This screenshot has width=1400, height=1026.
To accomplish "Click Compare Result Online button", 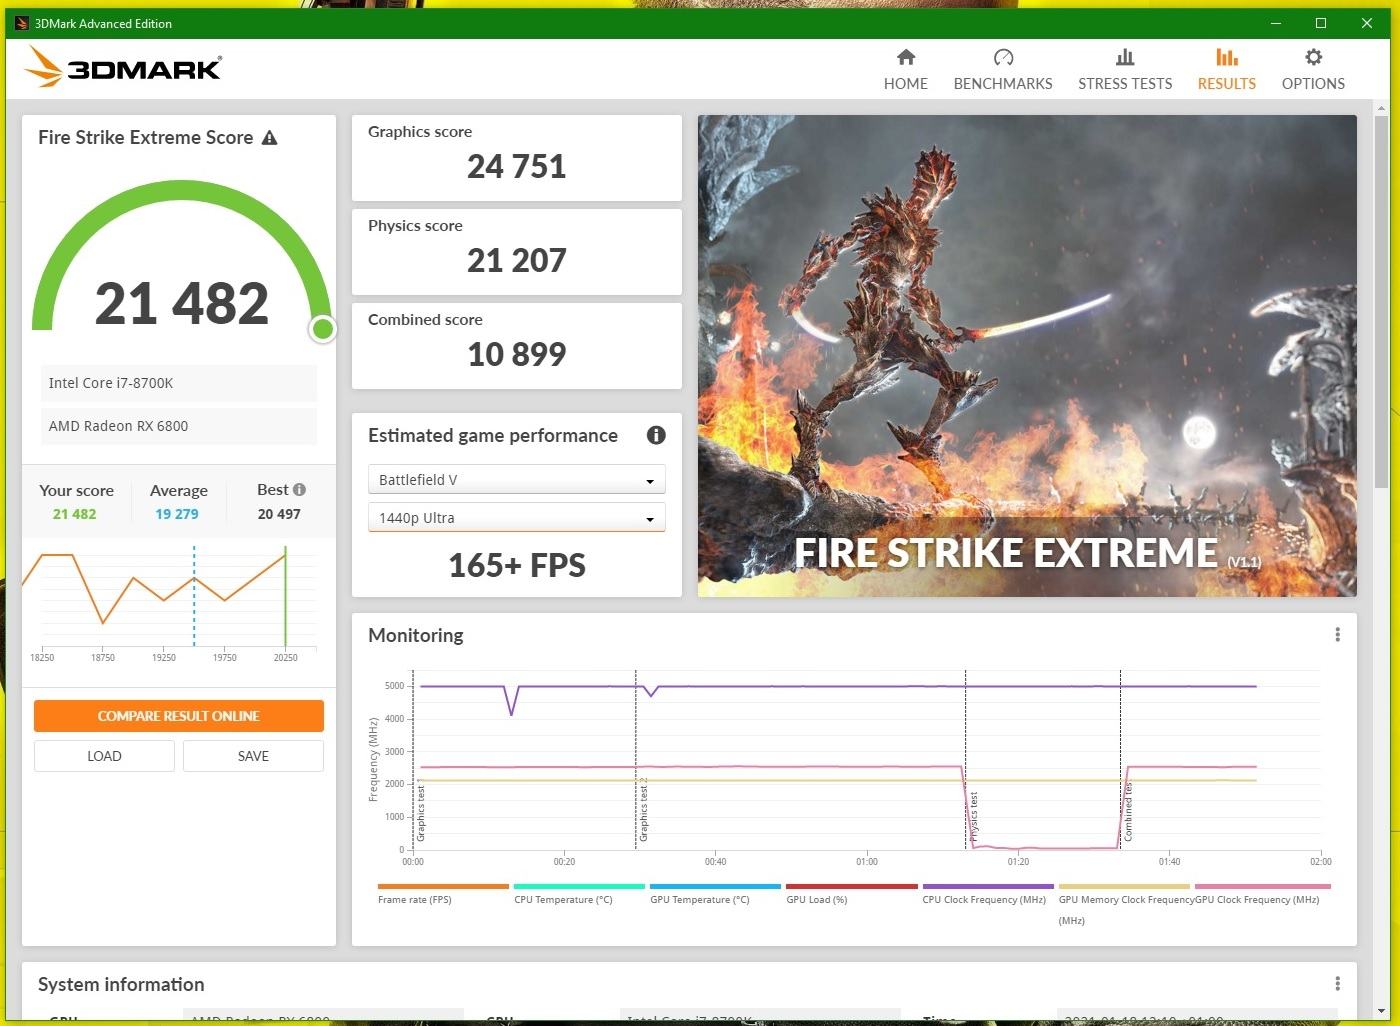I will pos(179,716).
